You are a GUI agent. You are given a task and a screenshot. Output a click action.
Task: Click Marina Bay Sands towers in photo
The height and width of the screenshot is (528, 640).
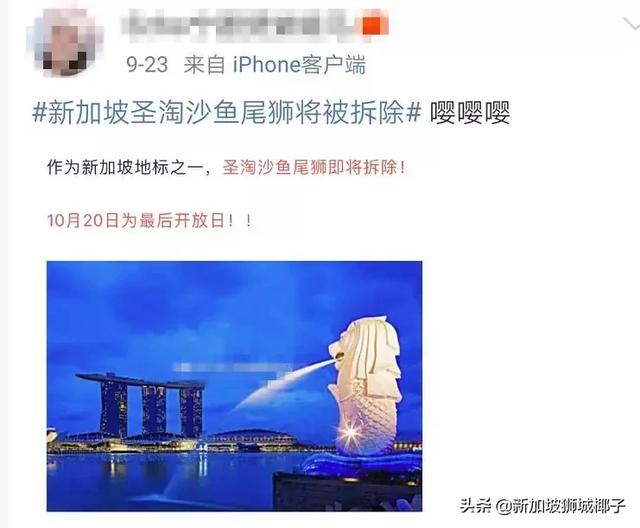click(x=141, y=405)
